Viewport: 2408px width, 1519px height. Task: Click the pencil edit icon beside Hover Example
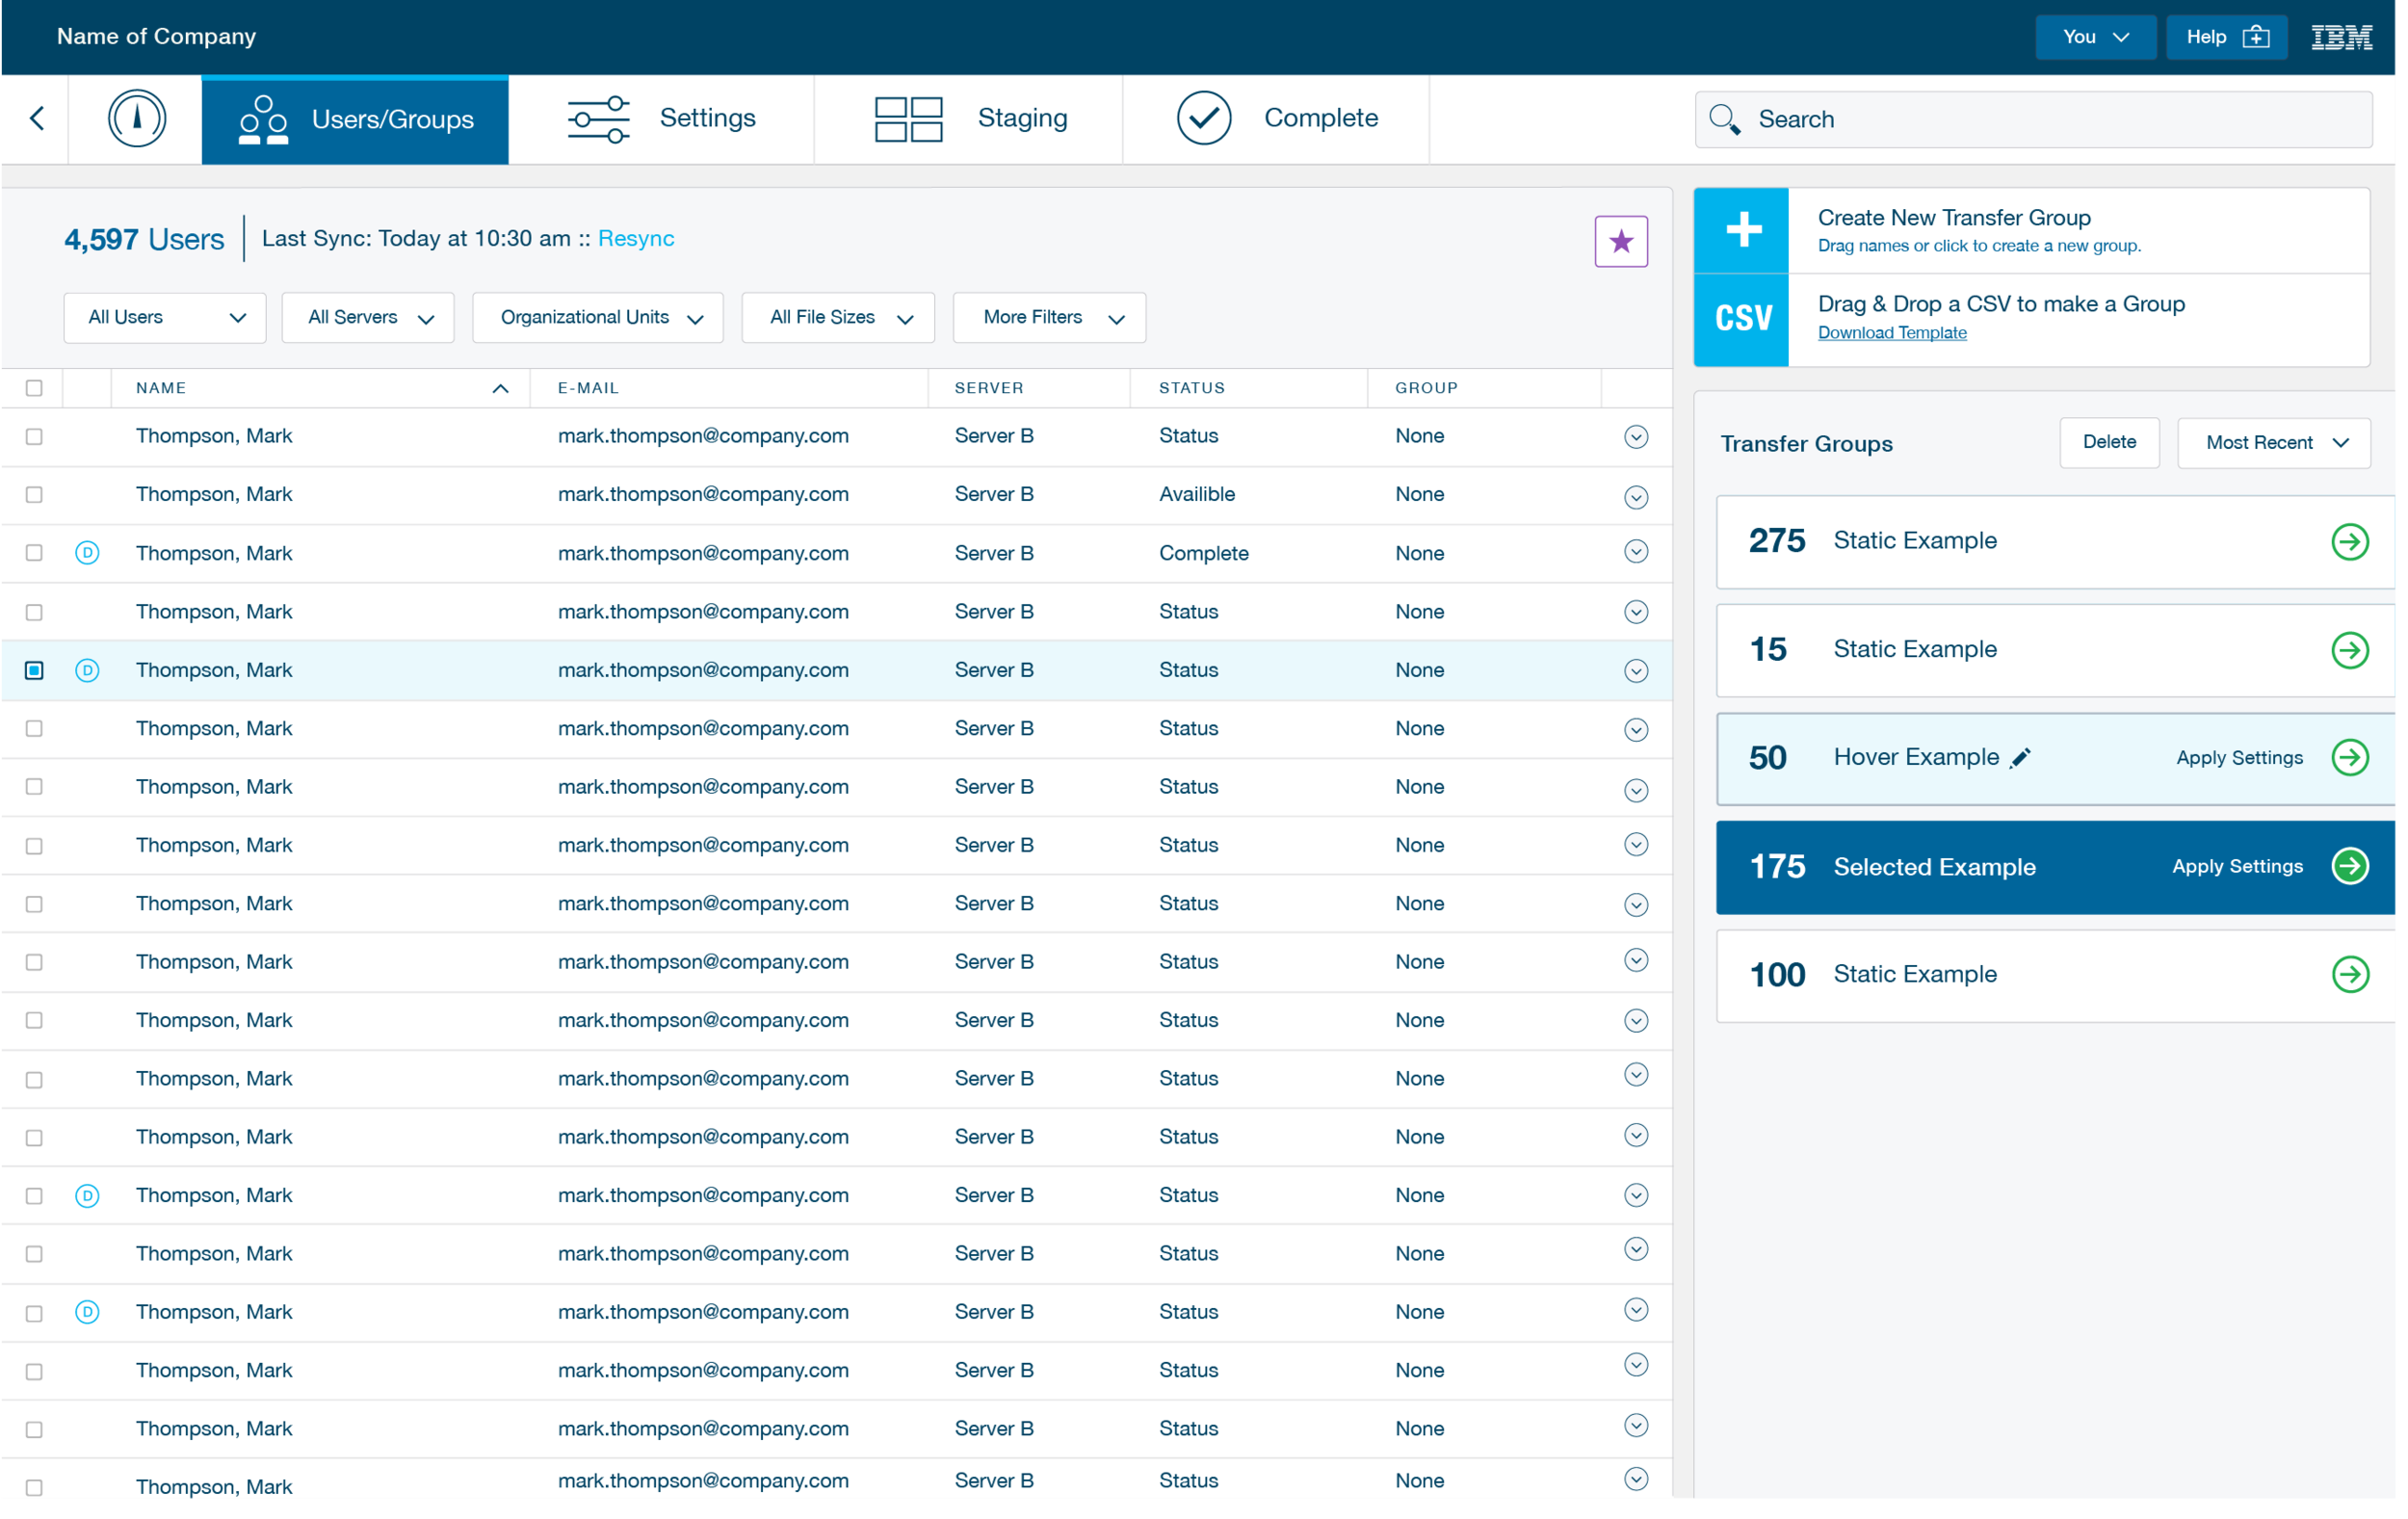(x=2021, y=758)
